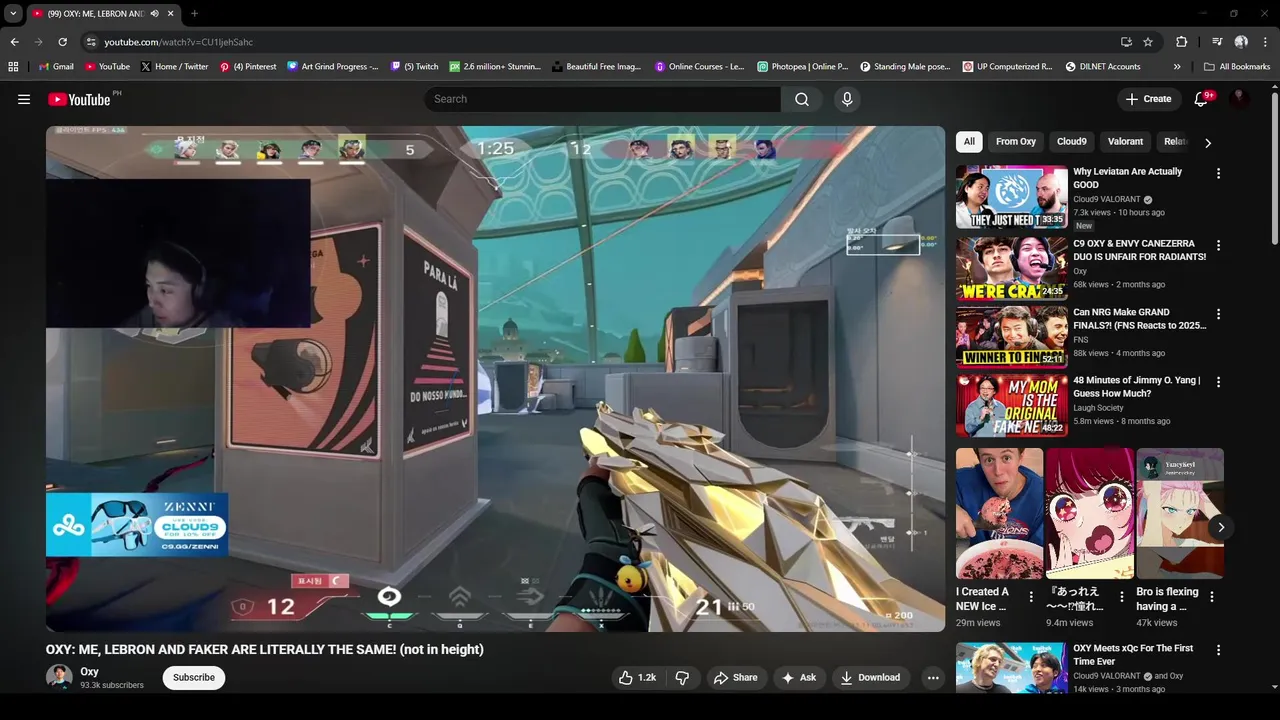Download the video
This screenshot has width=1280, height=720.
pyautogui.click(x=870, y=677)
